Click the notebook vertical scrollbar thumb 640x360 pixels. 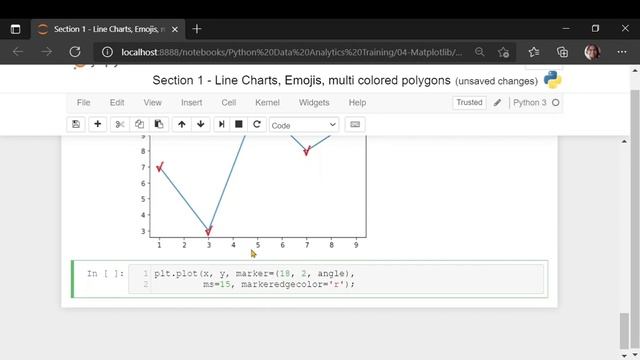624,331
